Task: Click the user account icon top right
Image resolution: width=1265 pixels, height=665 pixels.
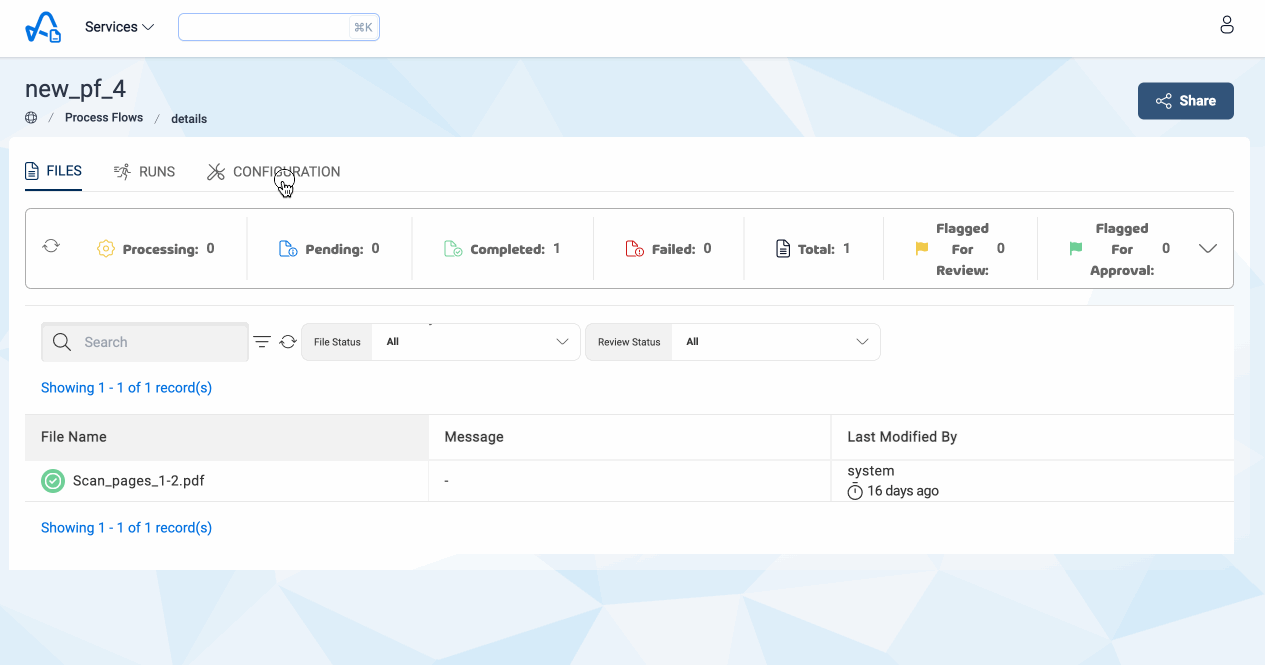Action: tap(1227, 24)
